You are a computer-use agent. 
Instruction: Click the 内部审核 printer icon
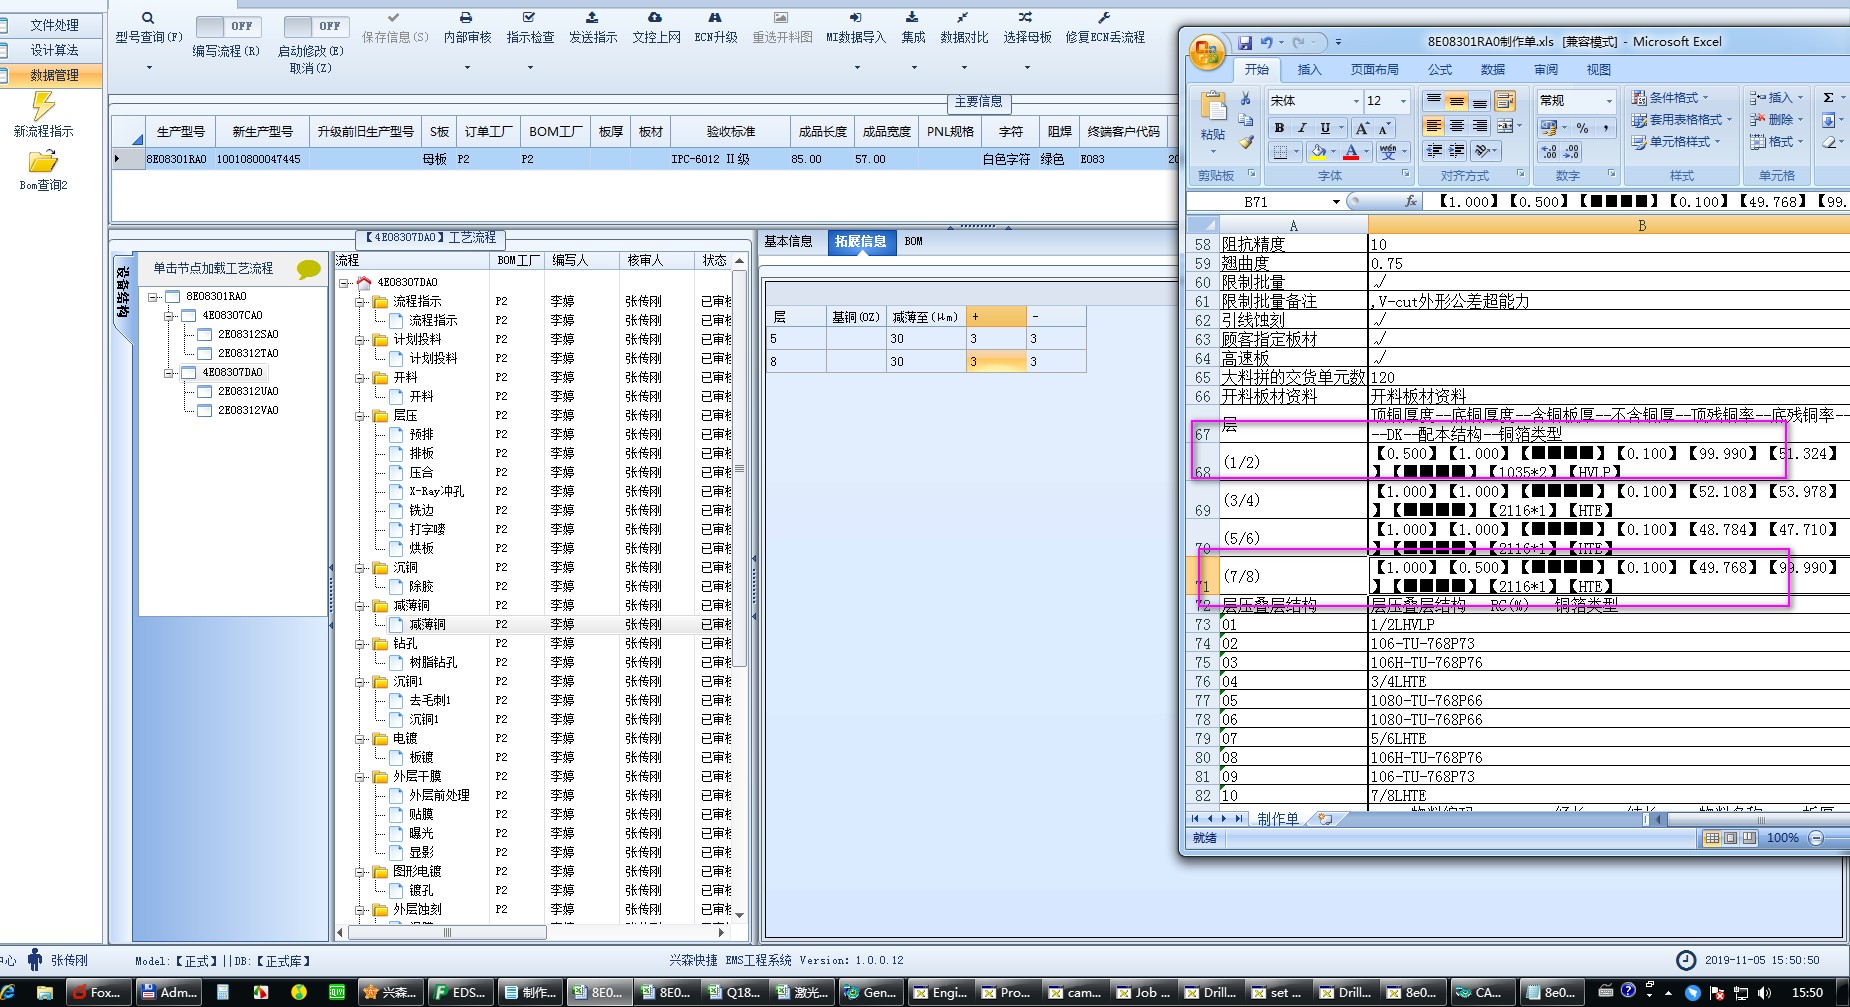[467, 17]
